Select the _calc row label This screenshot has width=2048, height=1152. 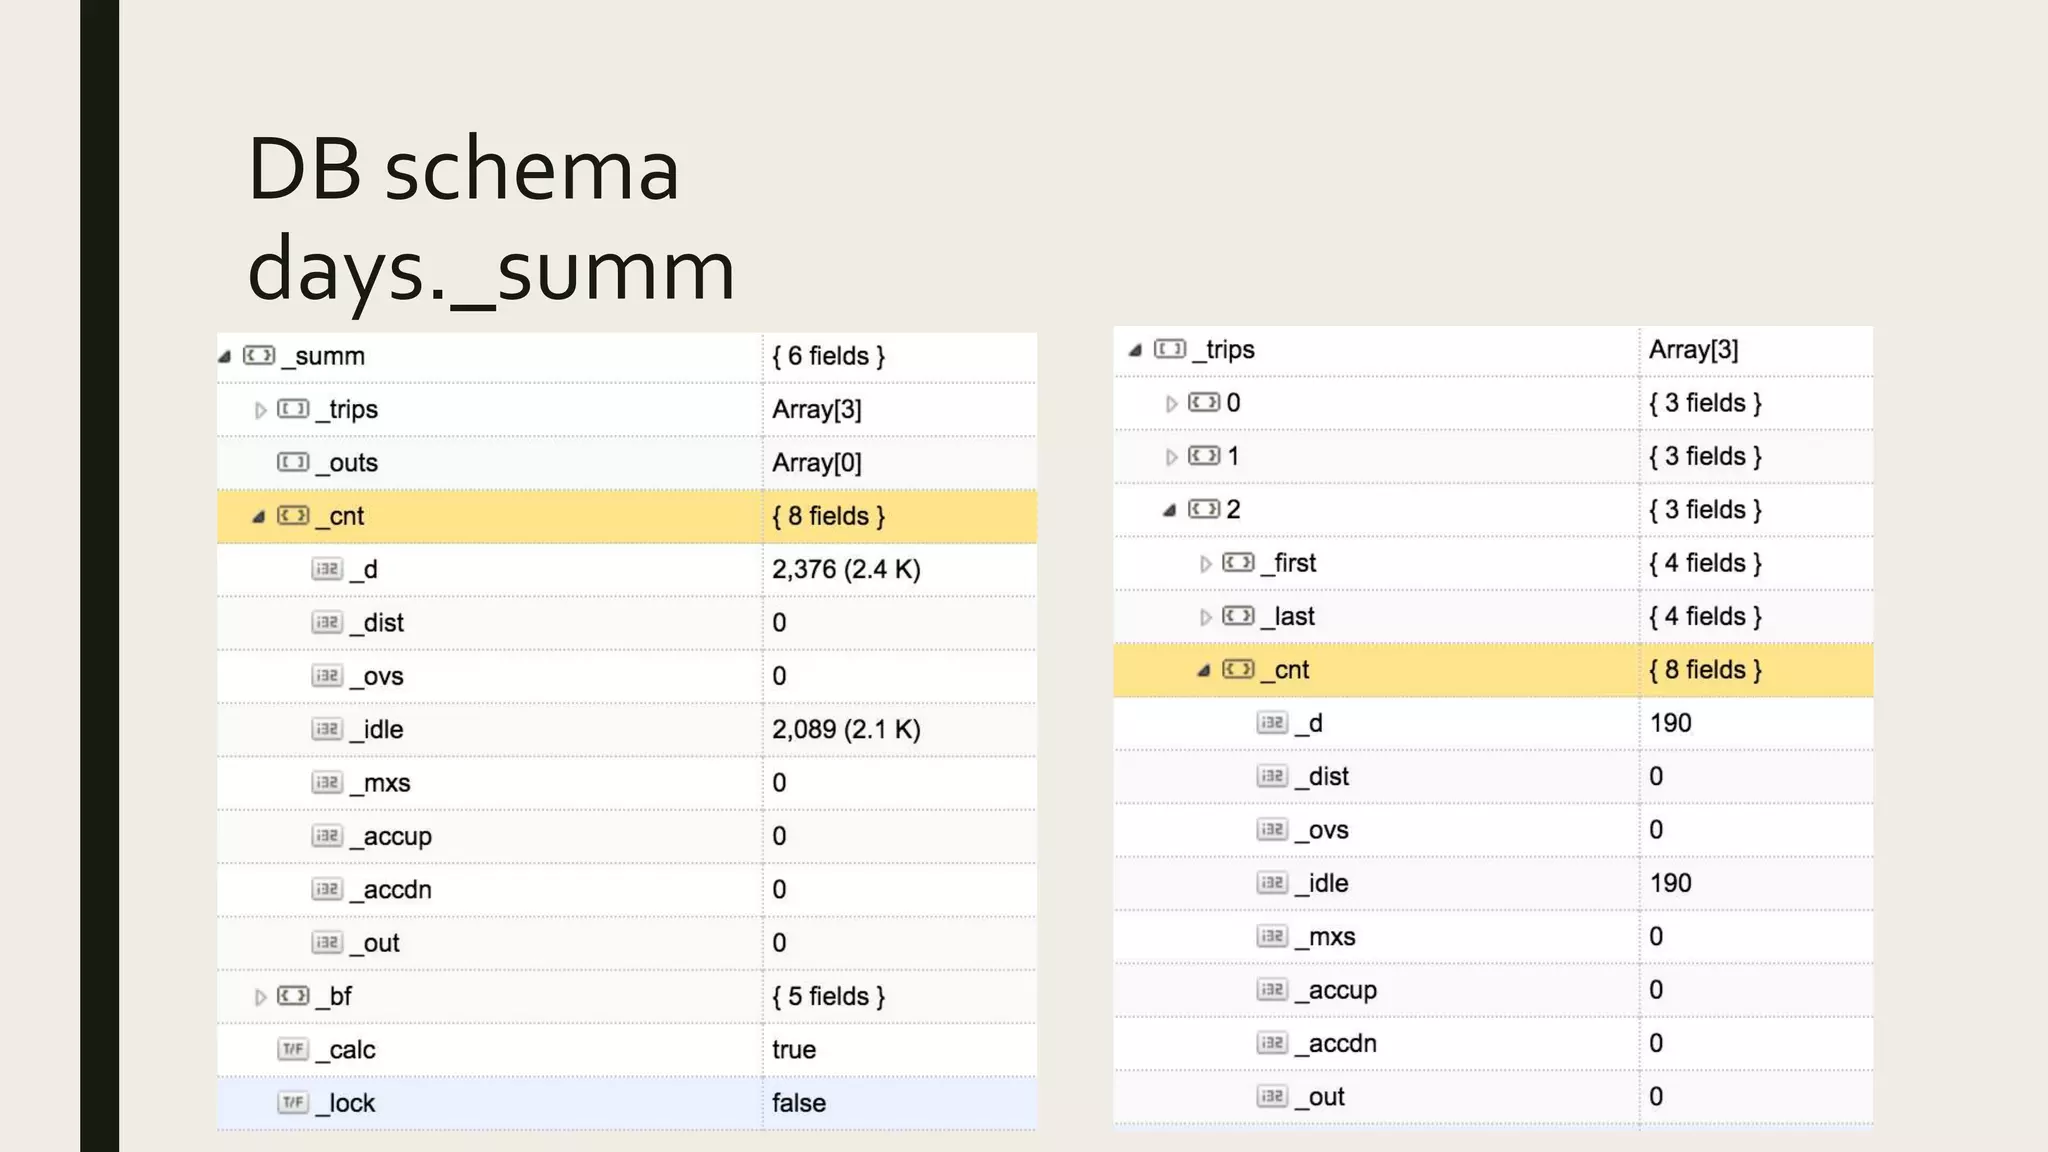(346, 1050)
